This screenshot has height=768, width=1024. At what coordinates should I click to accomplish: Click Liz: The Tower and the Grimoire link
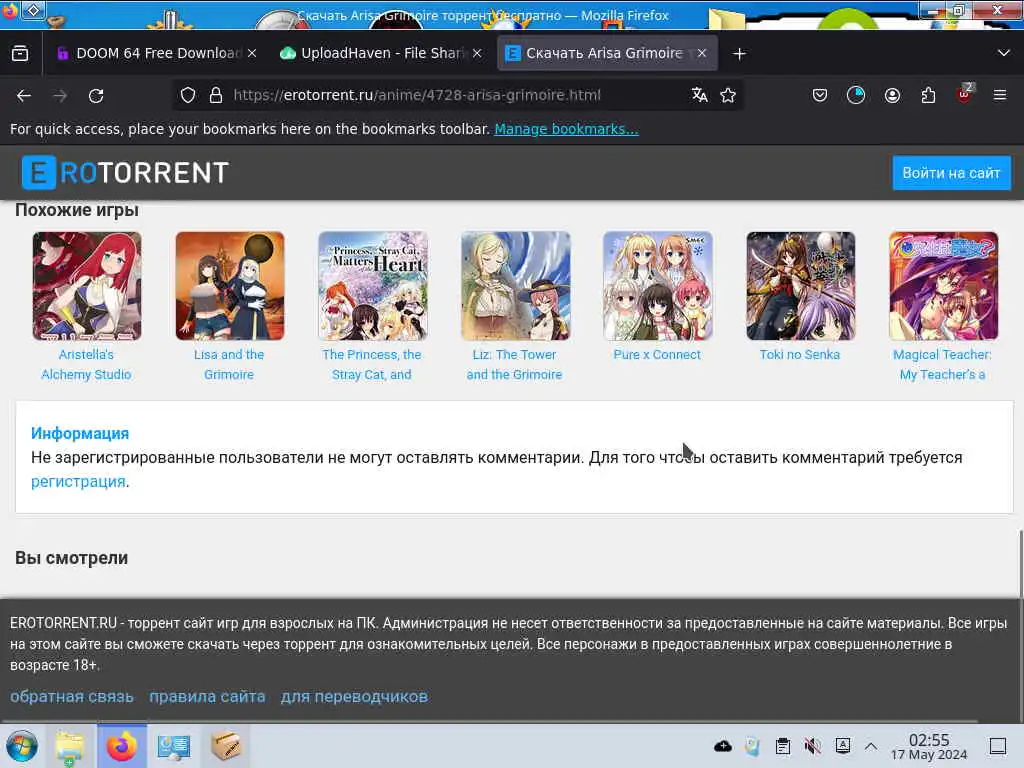click(x=515, y=364)
